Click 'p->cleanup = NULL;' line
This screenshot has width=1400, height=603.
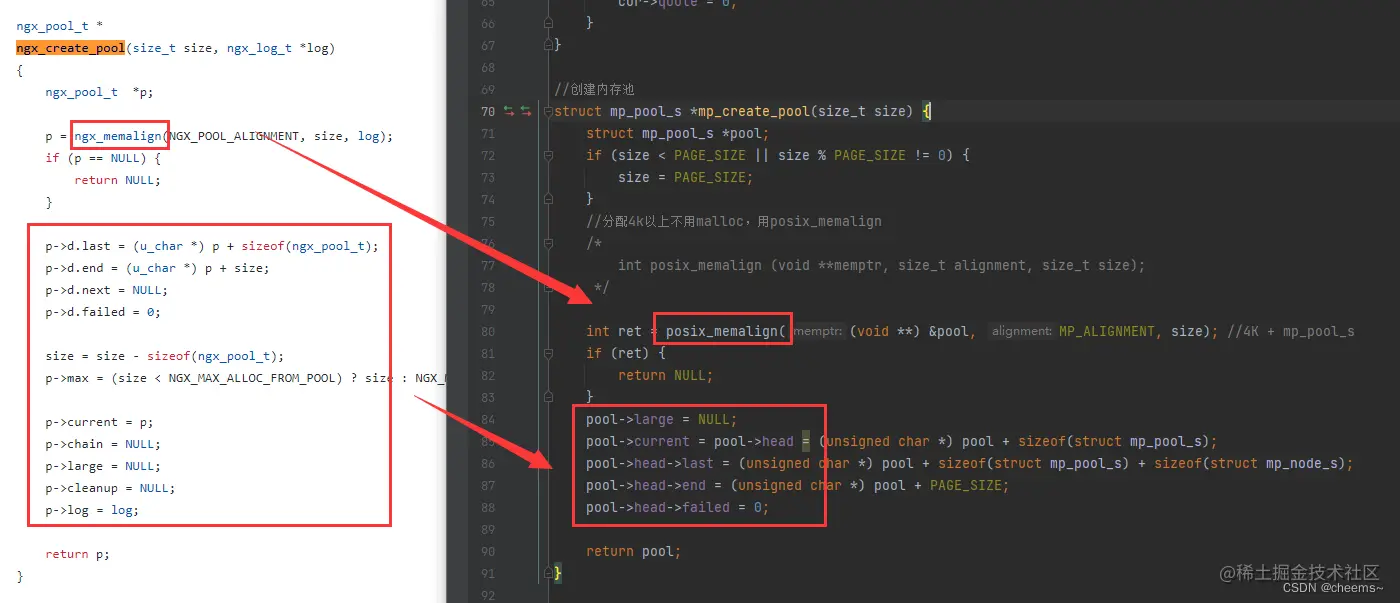tap(110, 487)
